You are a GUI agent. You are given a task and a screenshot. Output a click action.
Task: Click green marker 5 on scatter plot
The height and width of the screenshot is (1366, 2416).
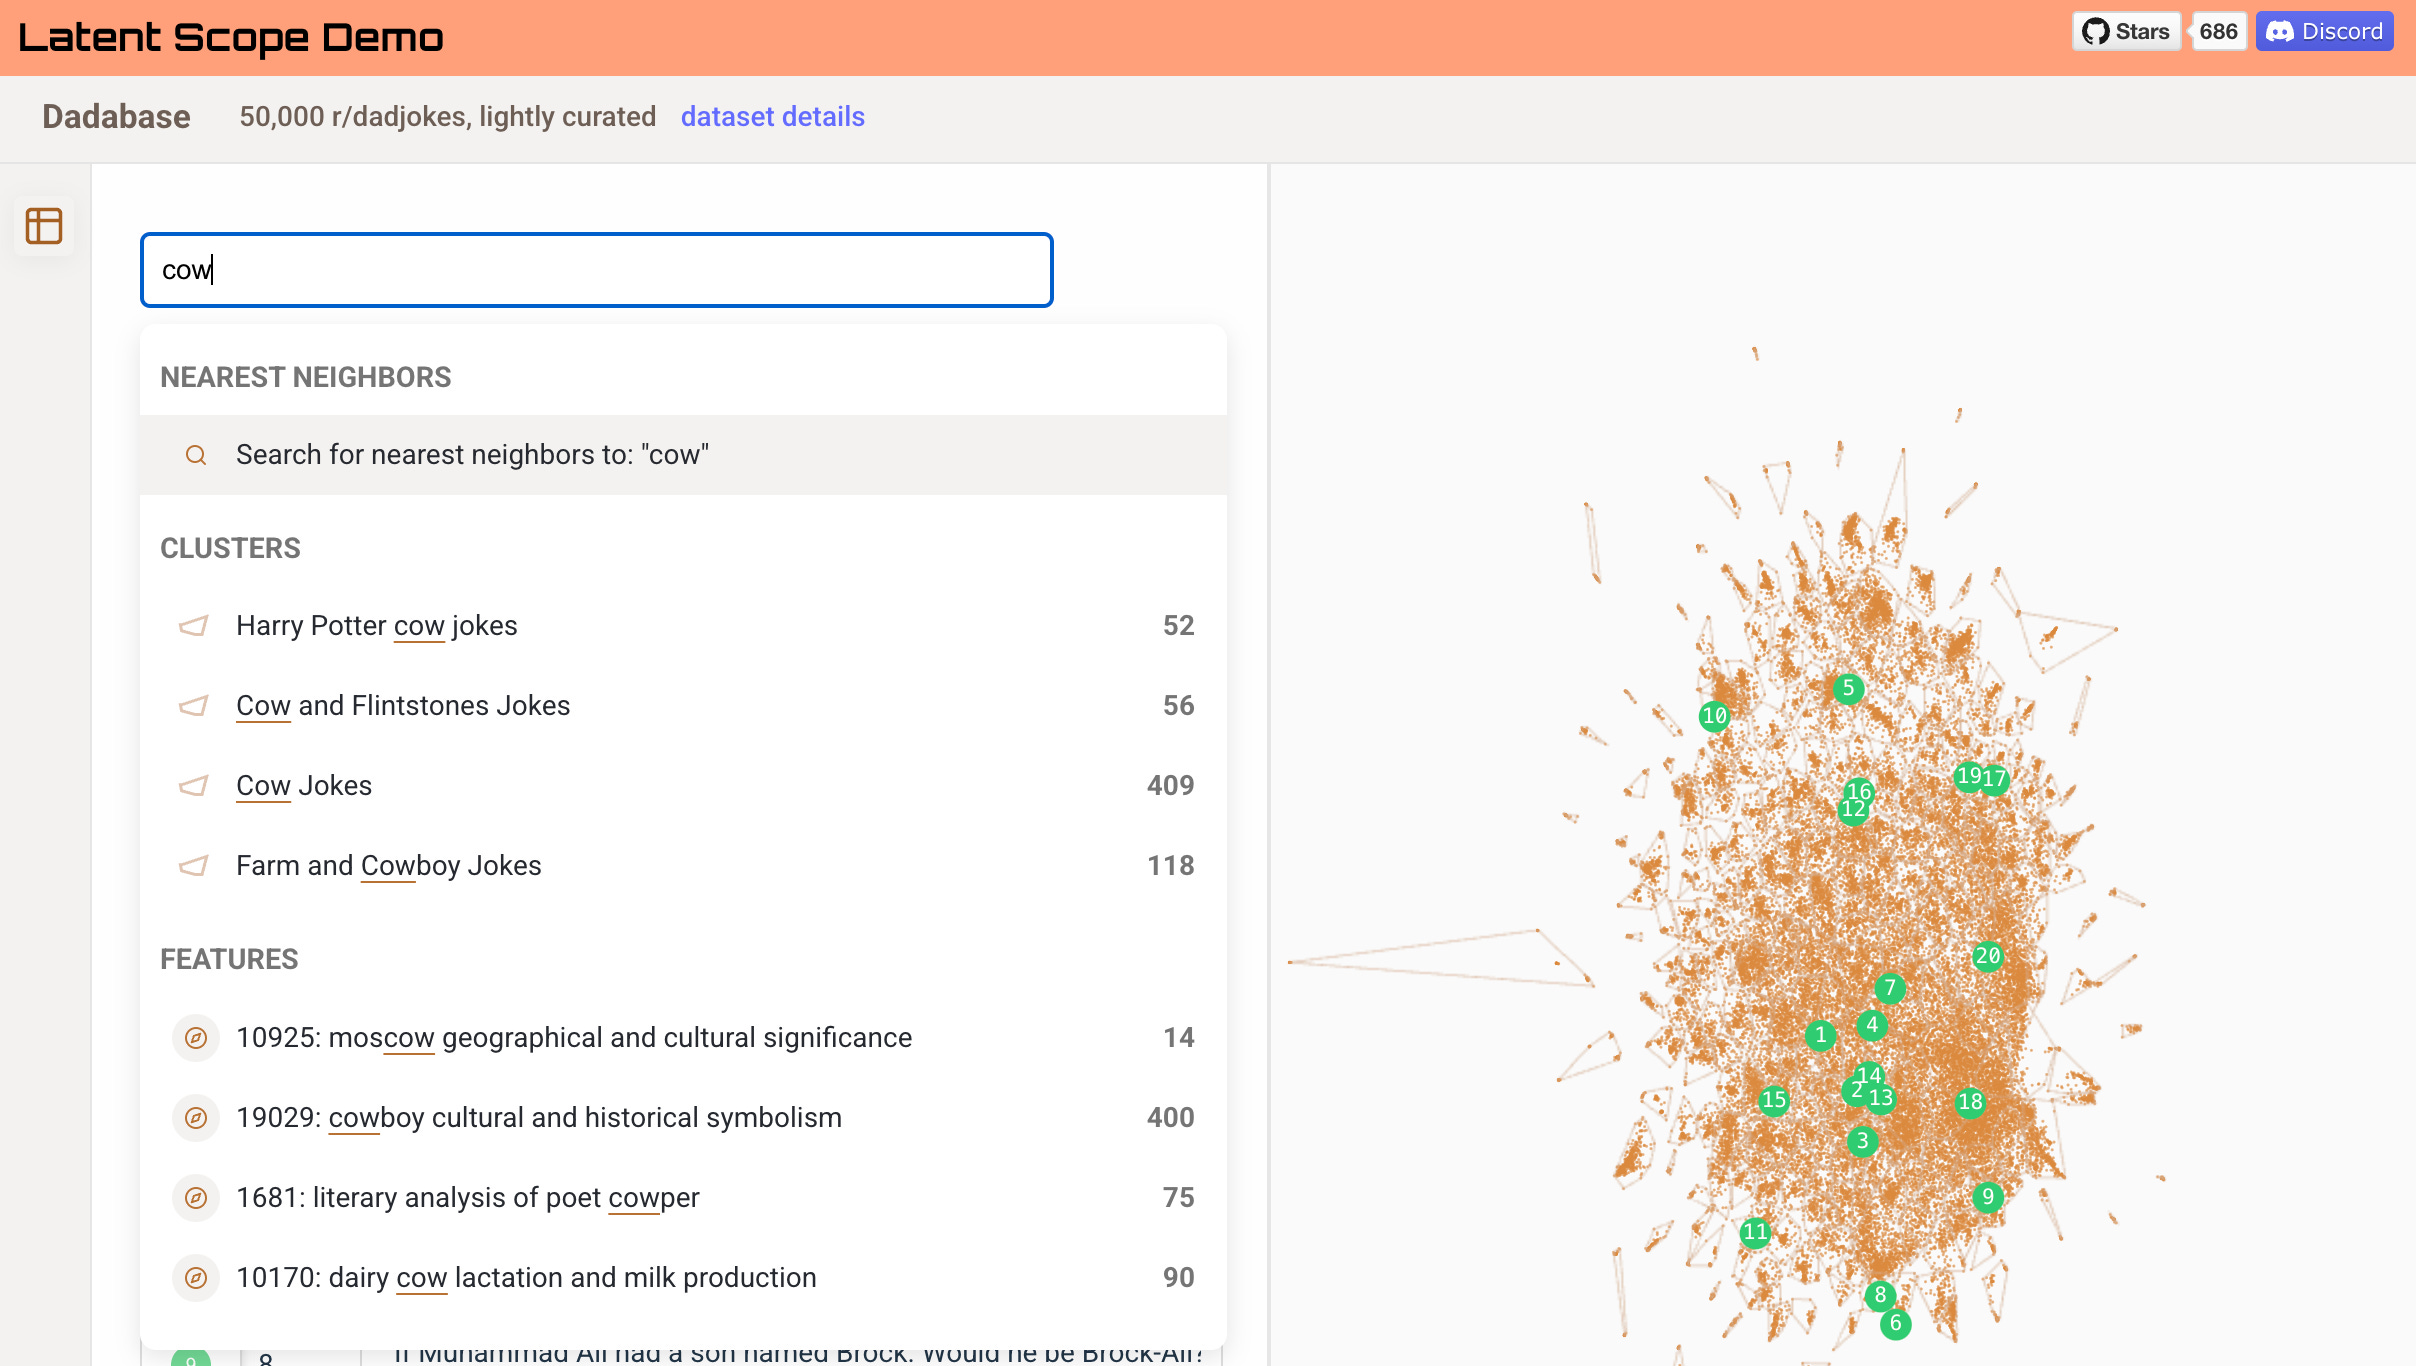[1848, 688]
